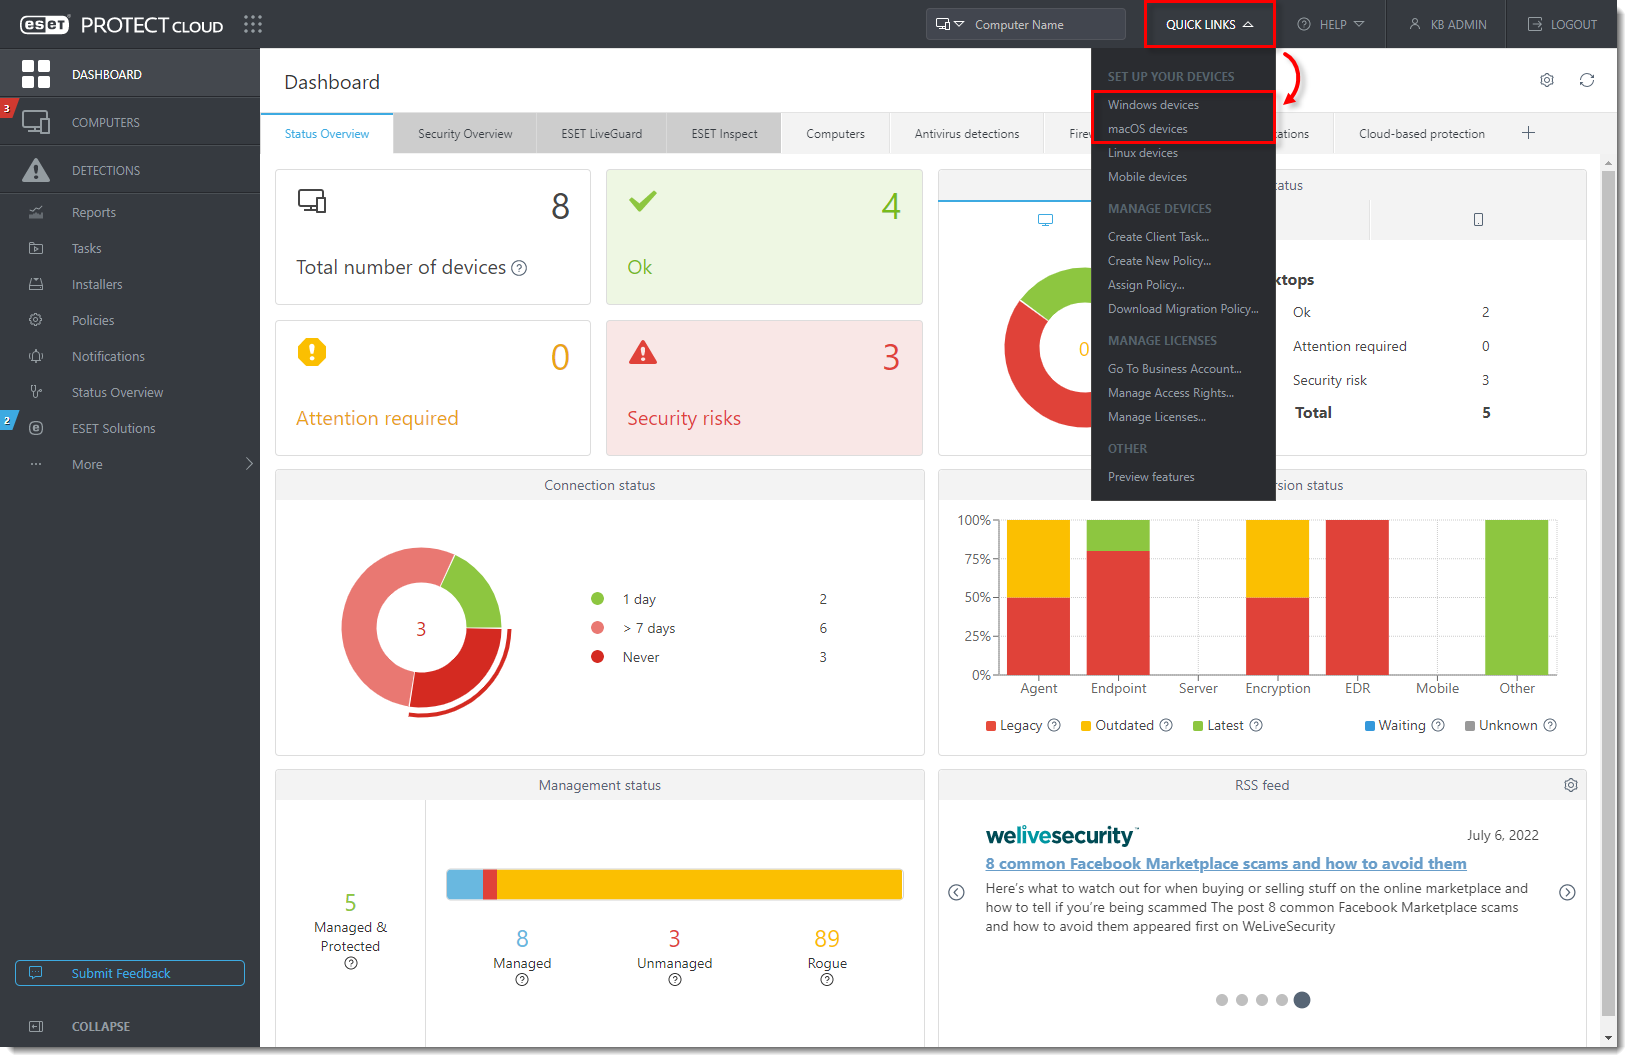Click the Ok status tile

[x=764, y=237]
